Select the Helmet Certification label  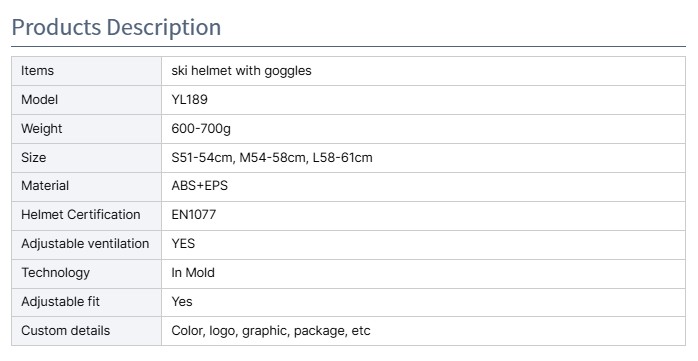81,215
